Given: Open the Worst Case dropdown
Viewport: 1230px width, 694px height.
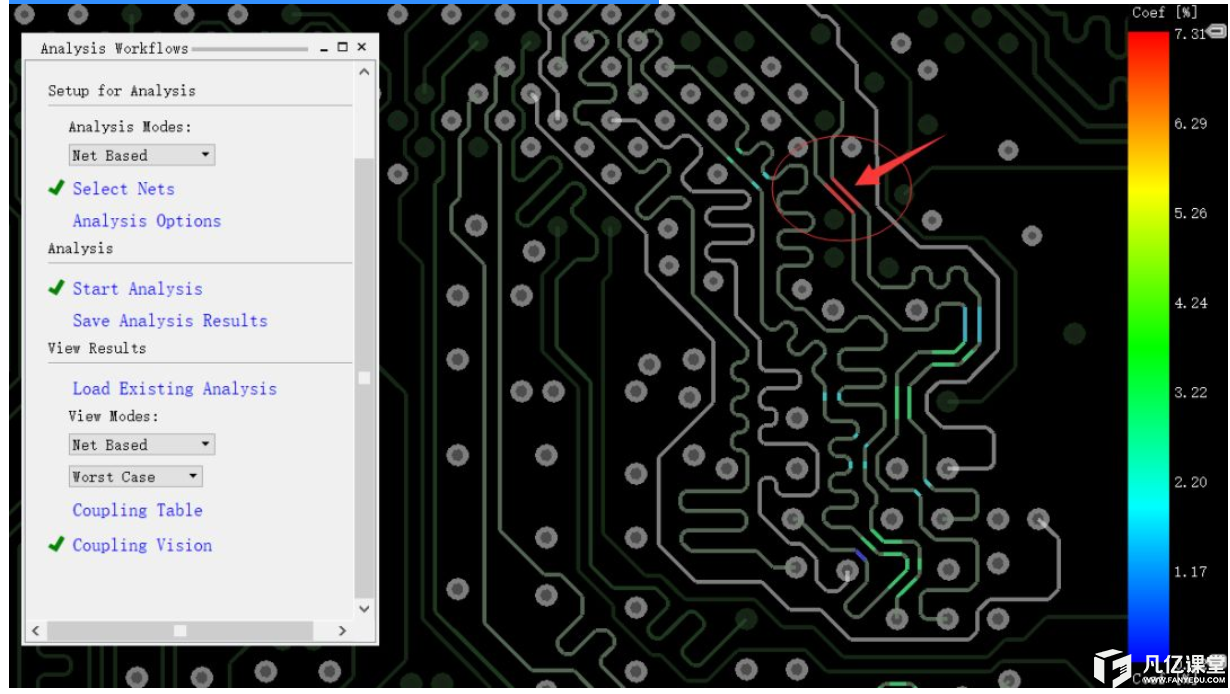Looking at the screenshot, I should [x=136, y=477].
